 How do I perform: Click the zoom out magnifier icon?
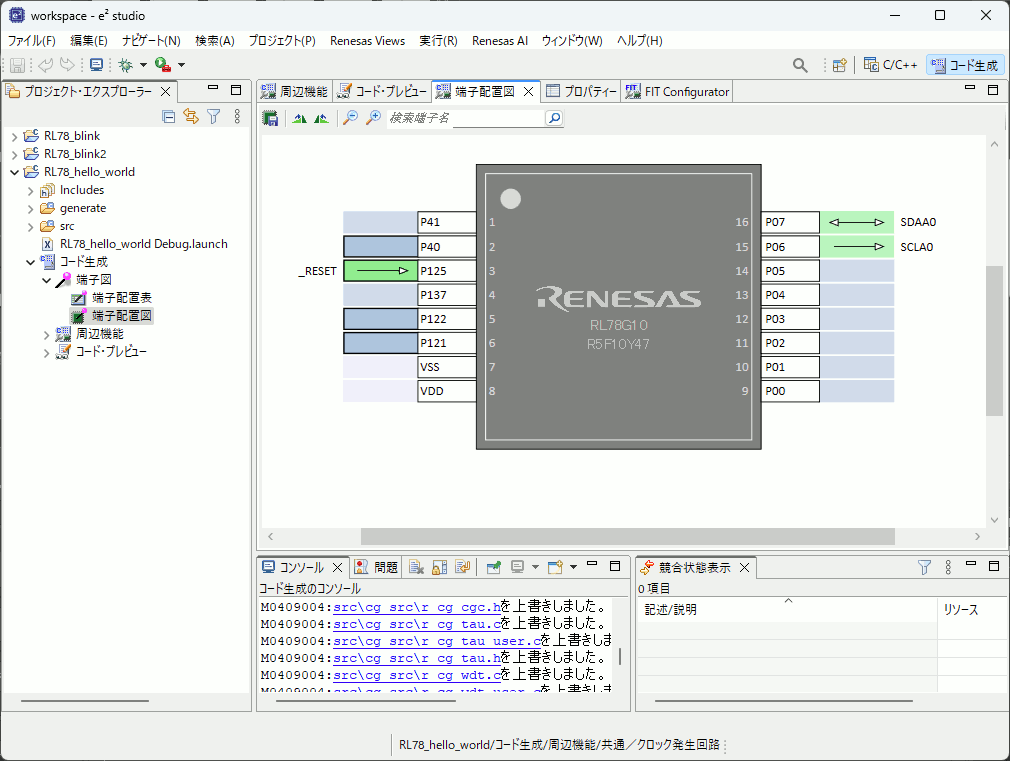pyautogui.click(x=350, y=118)
